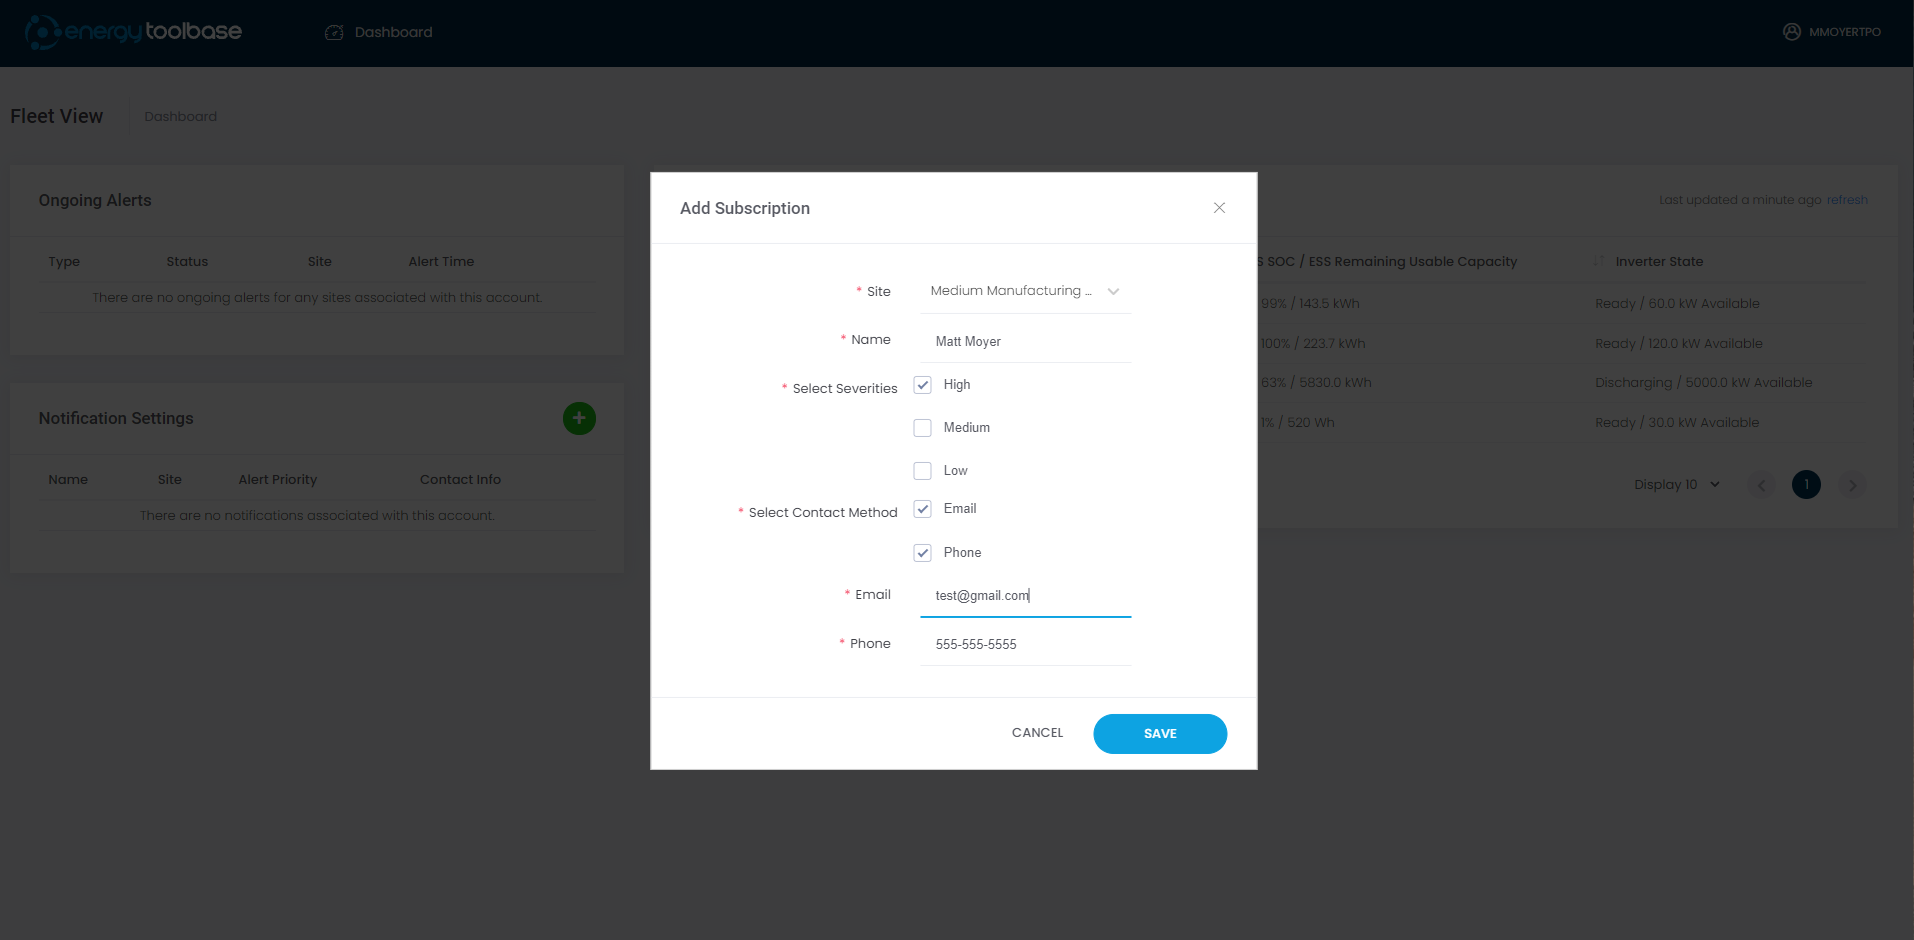Click the Fleet View heading
Image resolution: width=1914 pixels, height=940 pixels.
click(x=56, y=116)
